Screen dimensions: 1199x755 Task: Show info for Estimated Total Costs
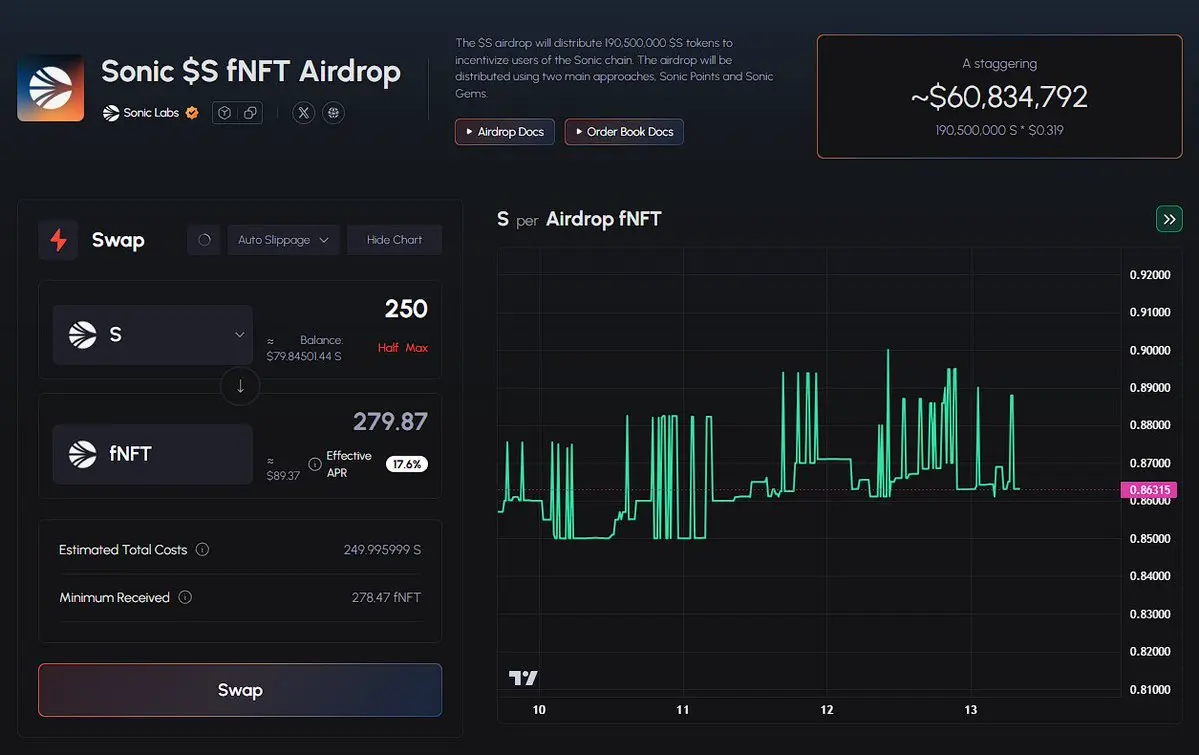point(202,549)
